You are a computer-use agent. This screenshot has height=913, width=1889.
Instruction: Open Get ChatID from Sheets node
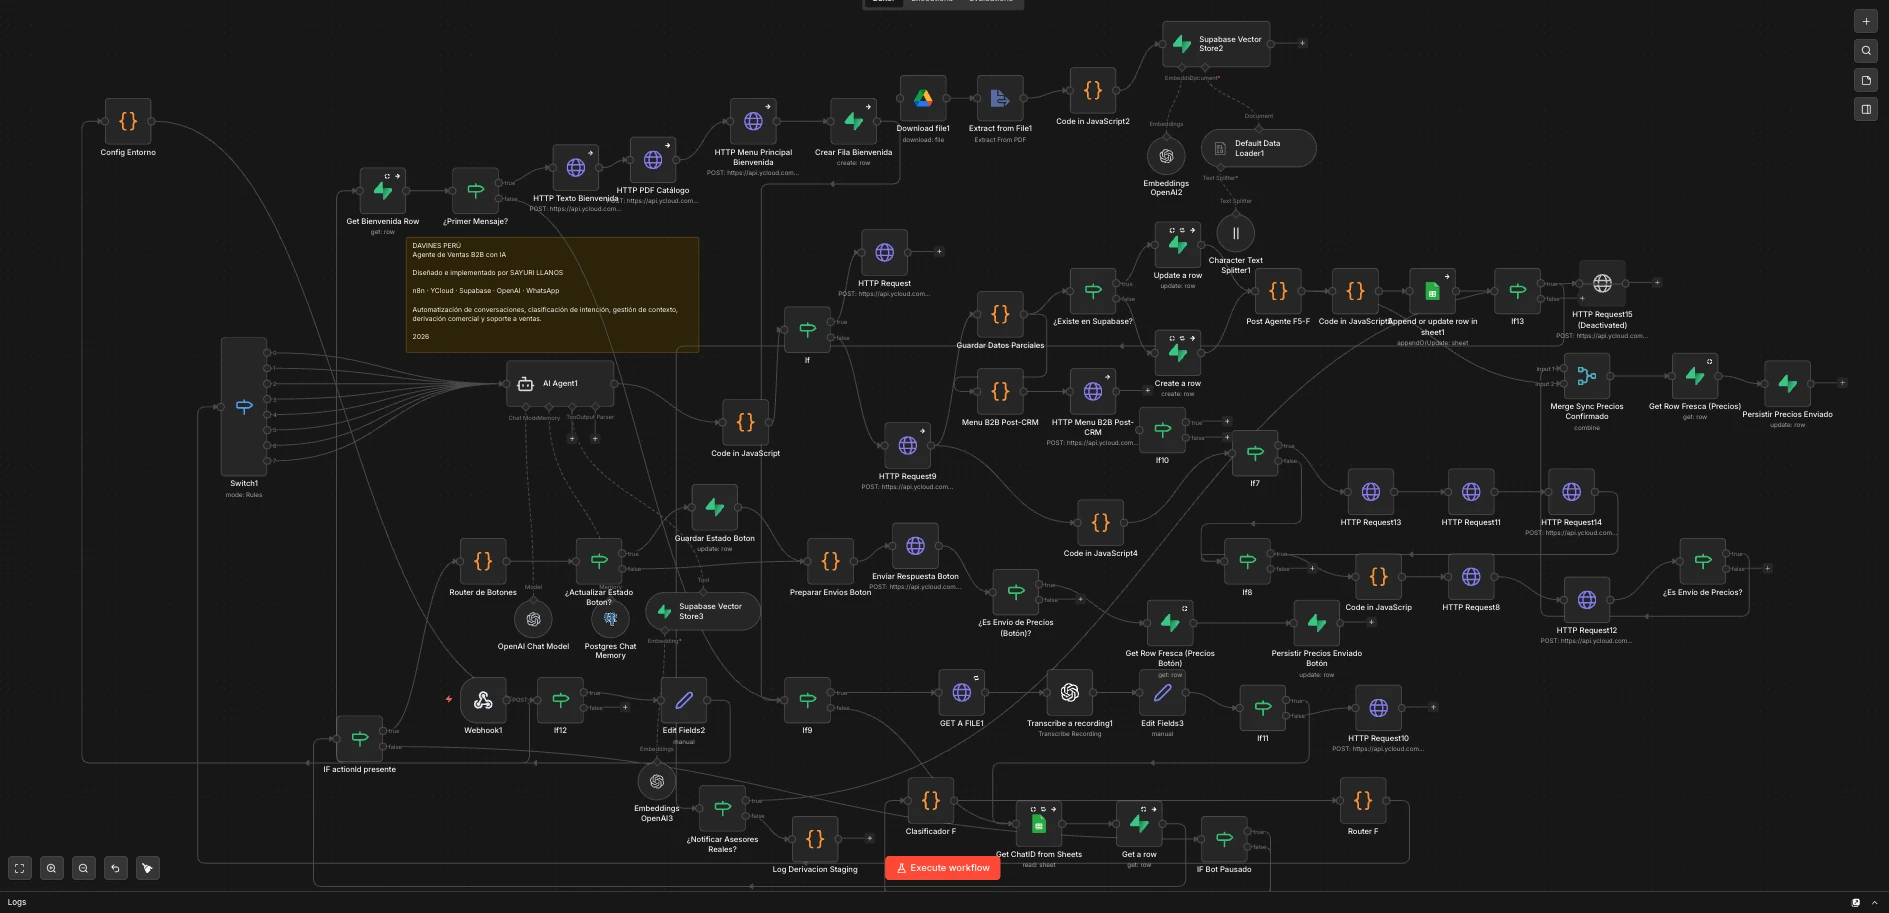coord(1039,824)
